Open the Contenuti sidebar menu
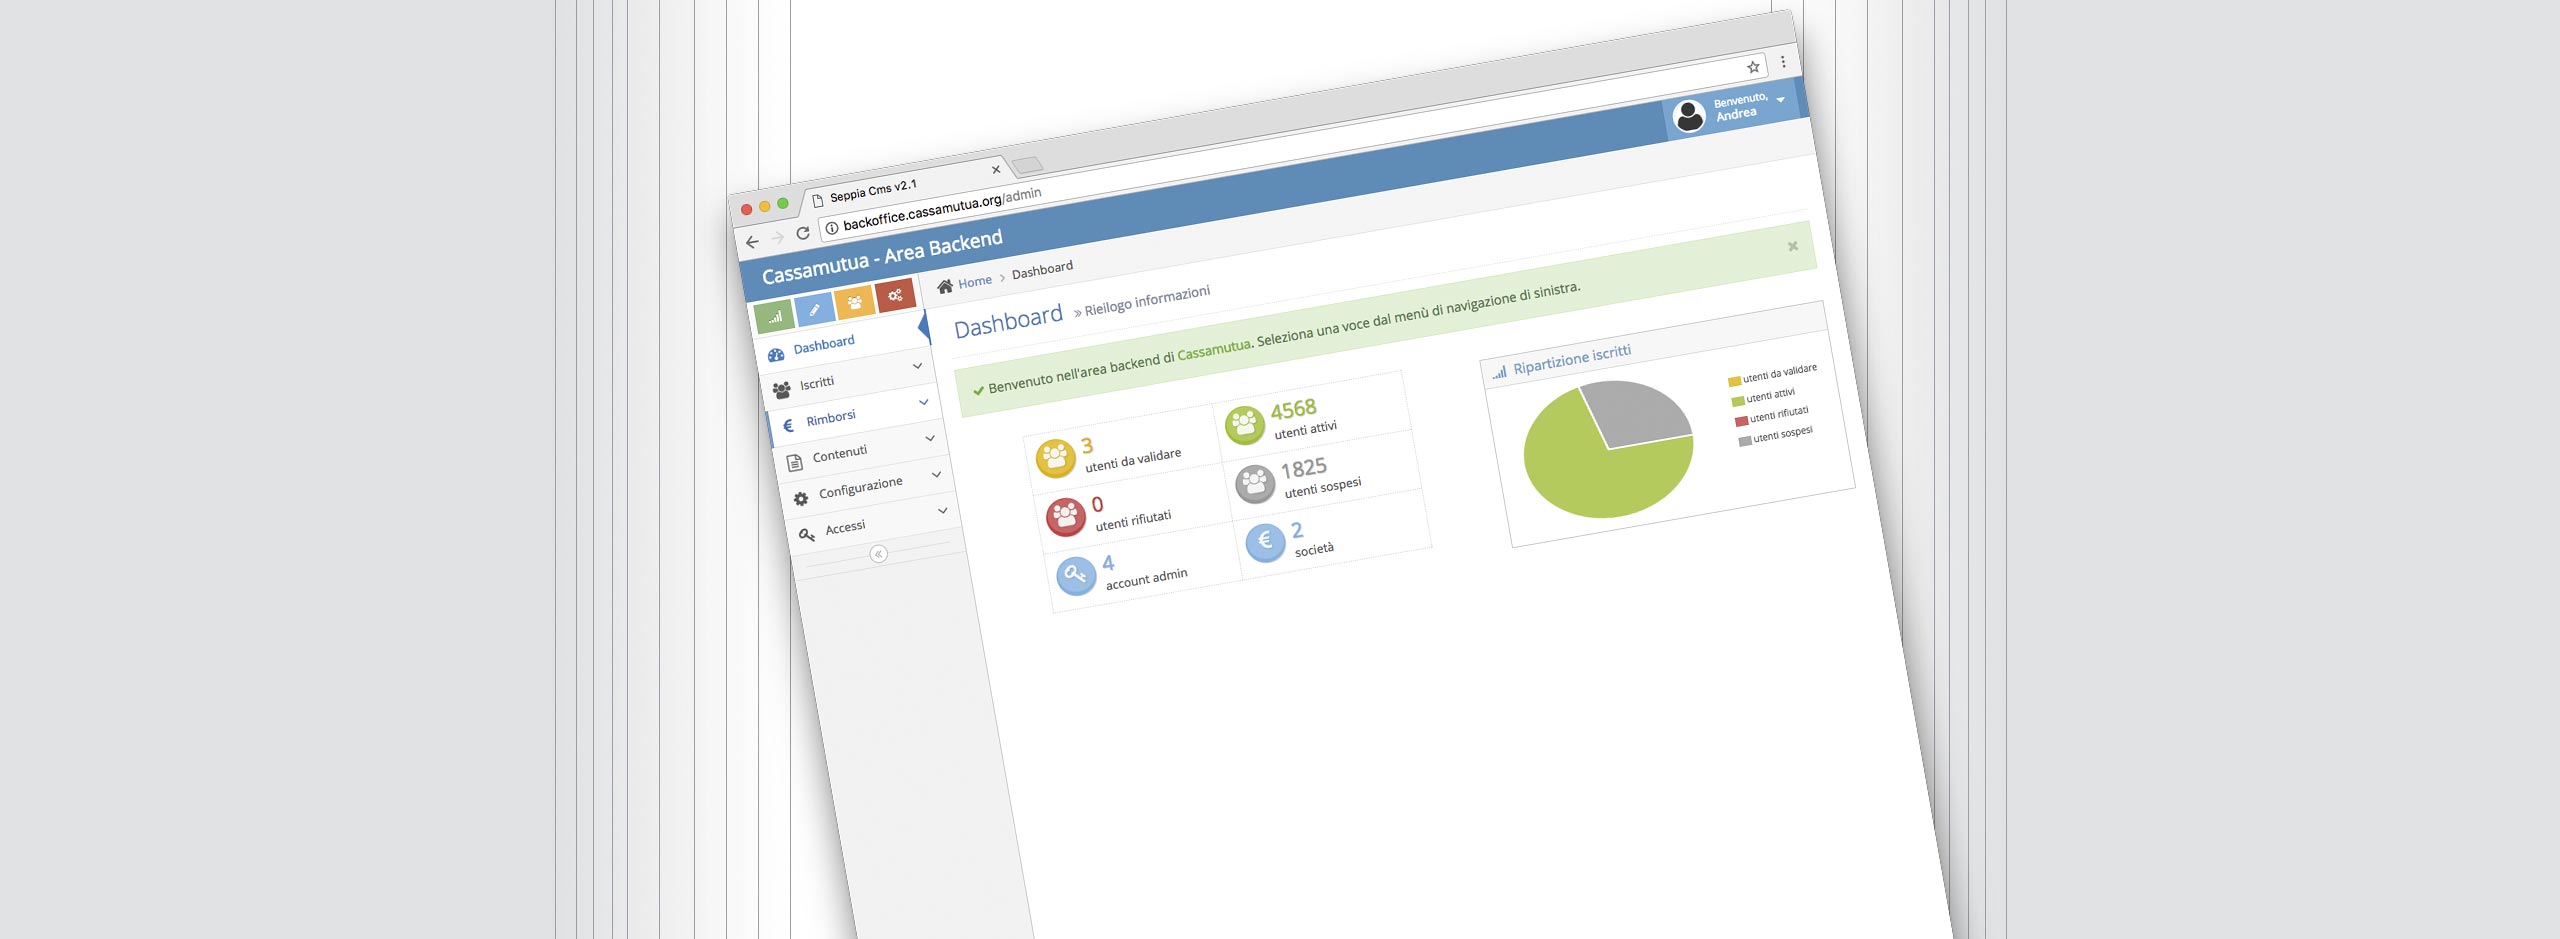Viewport: 2560px width, 939px height. click(863, 454)
